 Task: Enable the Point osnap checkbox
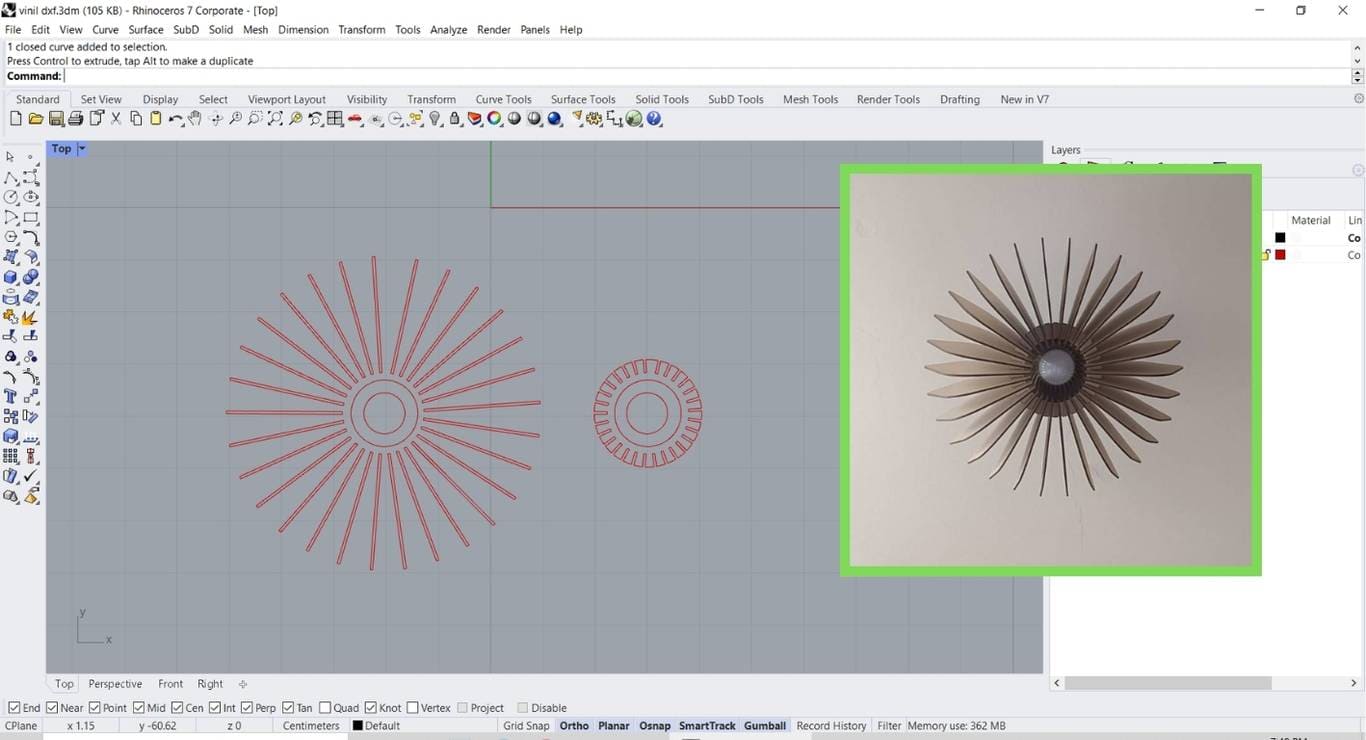(95, 708)
